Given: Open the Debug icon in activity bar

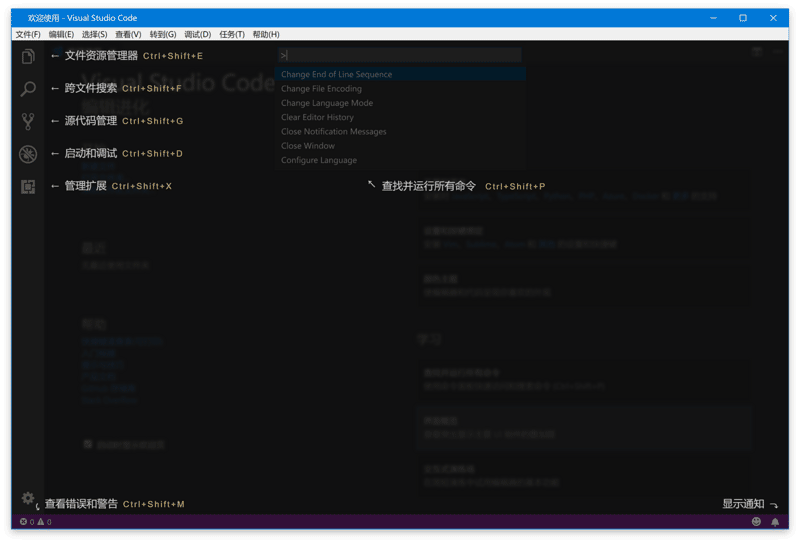Looking at the screenshot, I should click(x=28, y=154).
